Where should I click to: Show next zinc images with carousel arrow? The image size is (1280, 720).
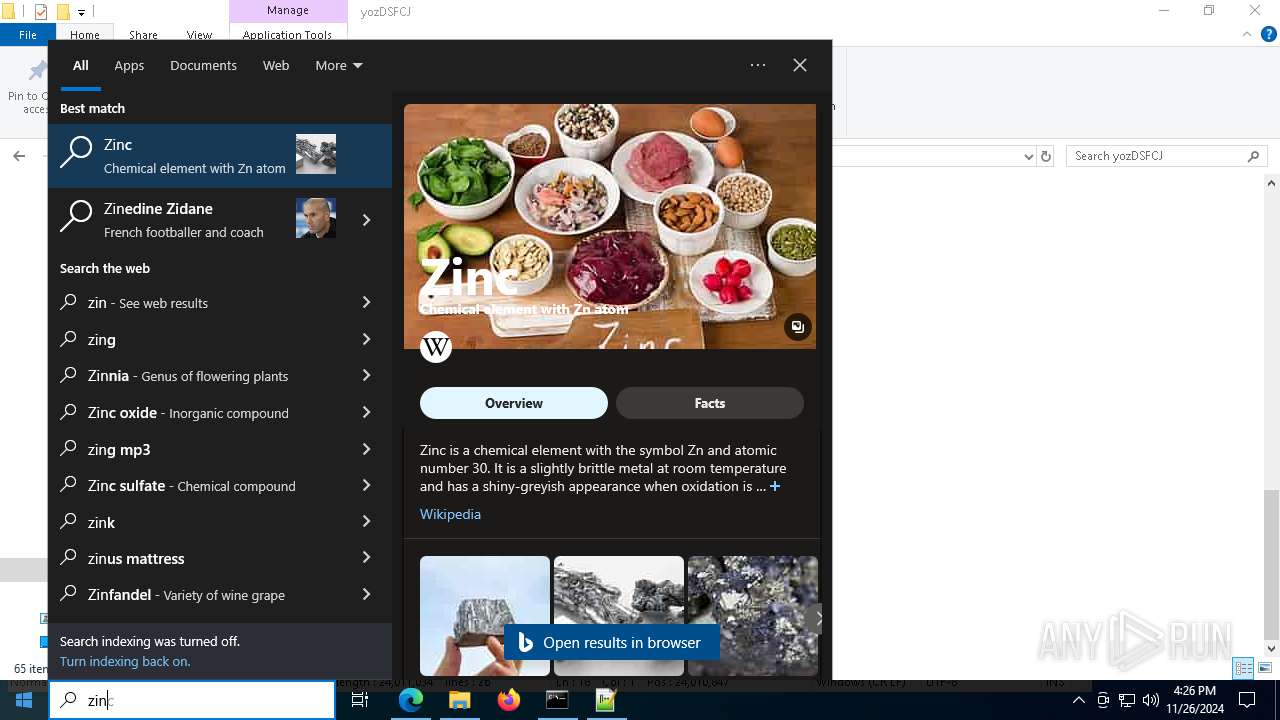(x=818, y=618)
